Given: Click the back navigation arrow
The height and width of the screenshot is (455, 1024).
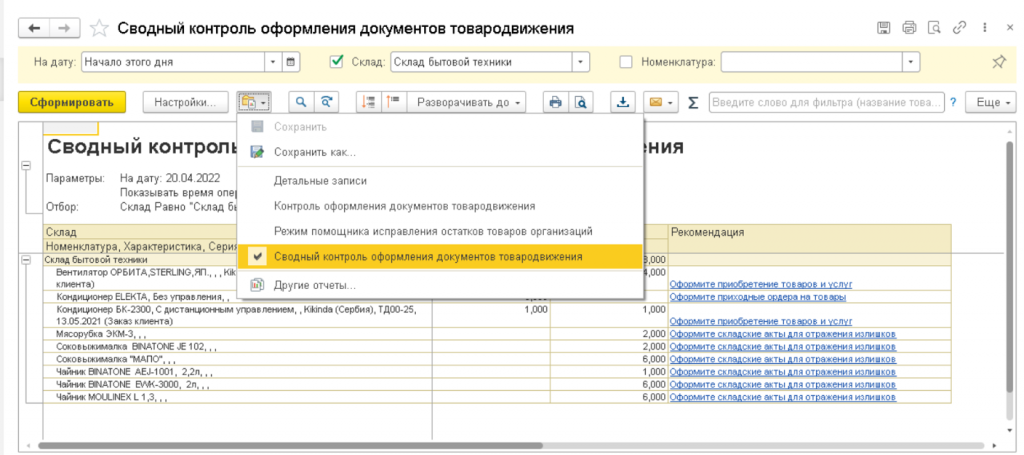Looking at the screenshot, I should 34,28.
